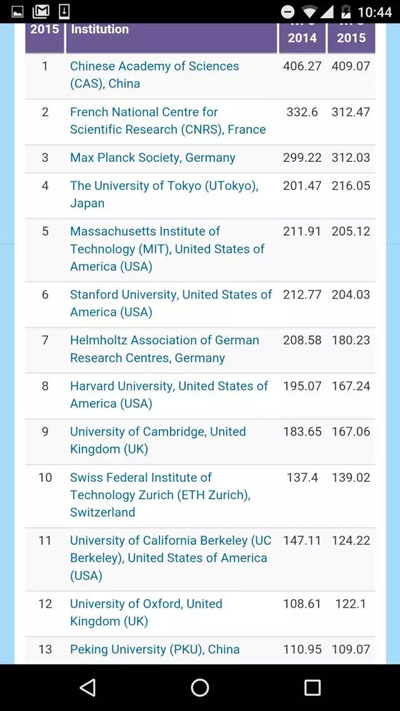Tap the download notification icon in status bar
This screenshot has width=400, height=711.
pos(64,11)
